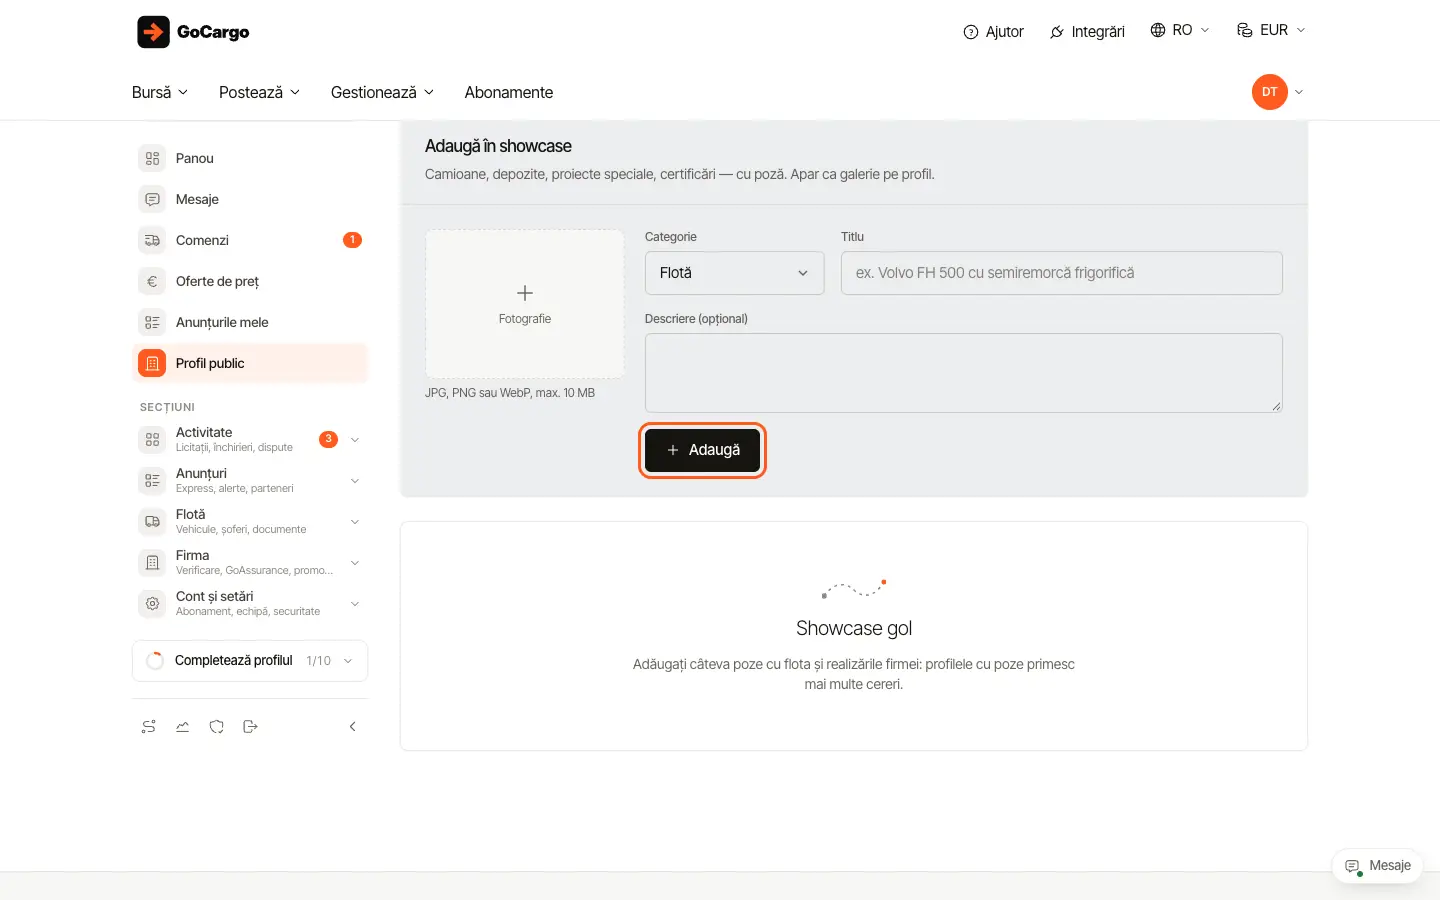Go to the Abonamente page
The height and width of the screenshot is (900, 1440).
coord(508,92)
